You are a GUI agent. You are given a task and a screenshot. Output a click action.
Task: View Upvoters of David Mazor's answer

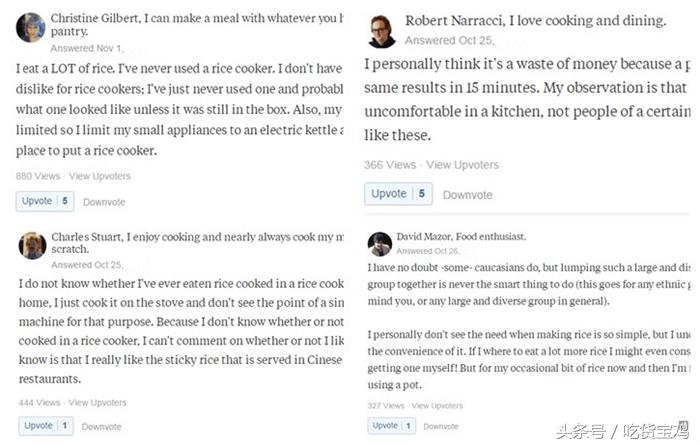tap(437, 406)
